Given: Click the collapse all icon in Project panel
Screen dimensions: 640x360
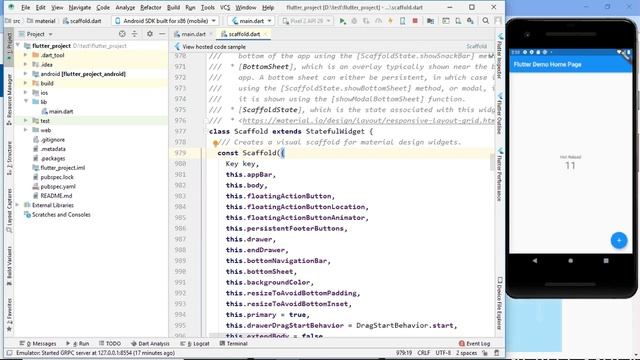Looking at the screenshot, I should click(x=134, y=34).
